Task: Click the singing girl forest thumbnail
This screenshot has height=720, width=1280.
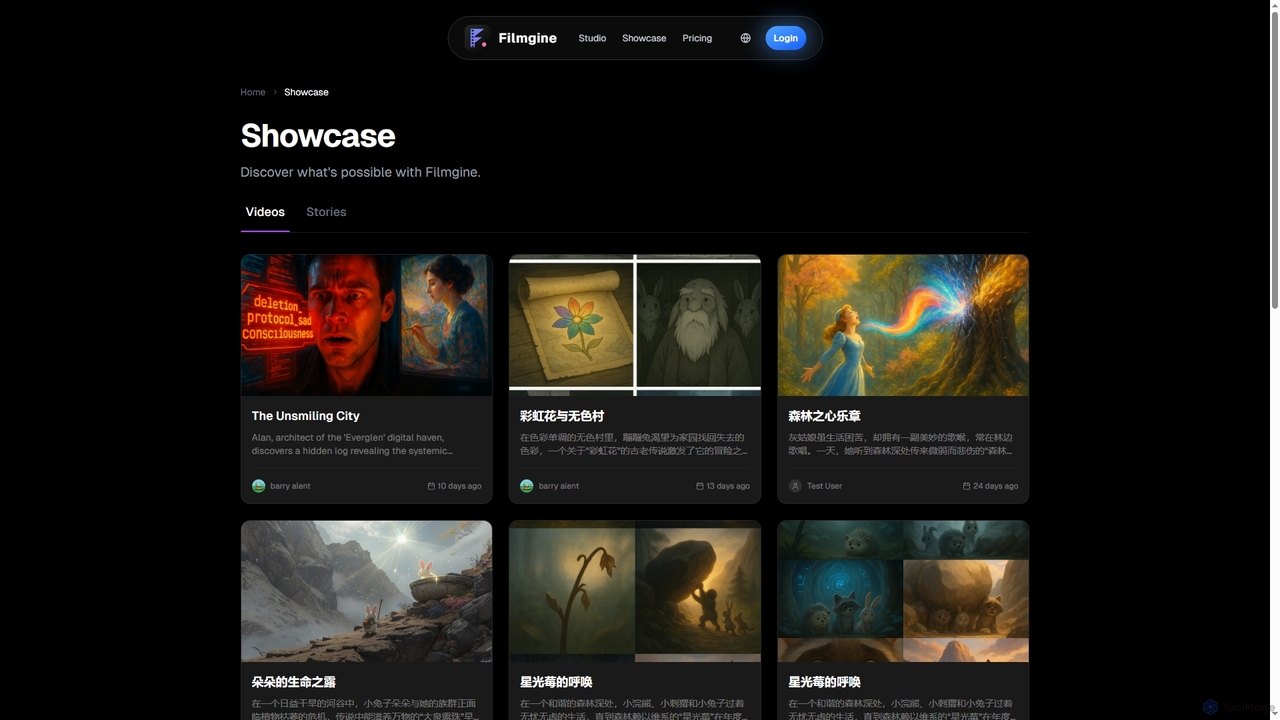Action: tap(903, 325)
